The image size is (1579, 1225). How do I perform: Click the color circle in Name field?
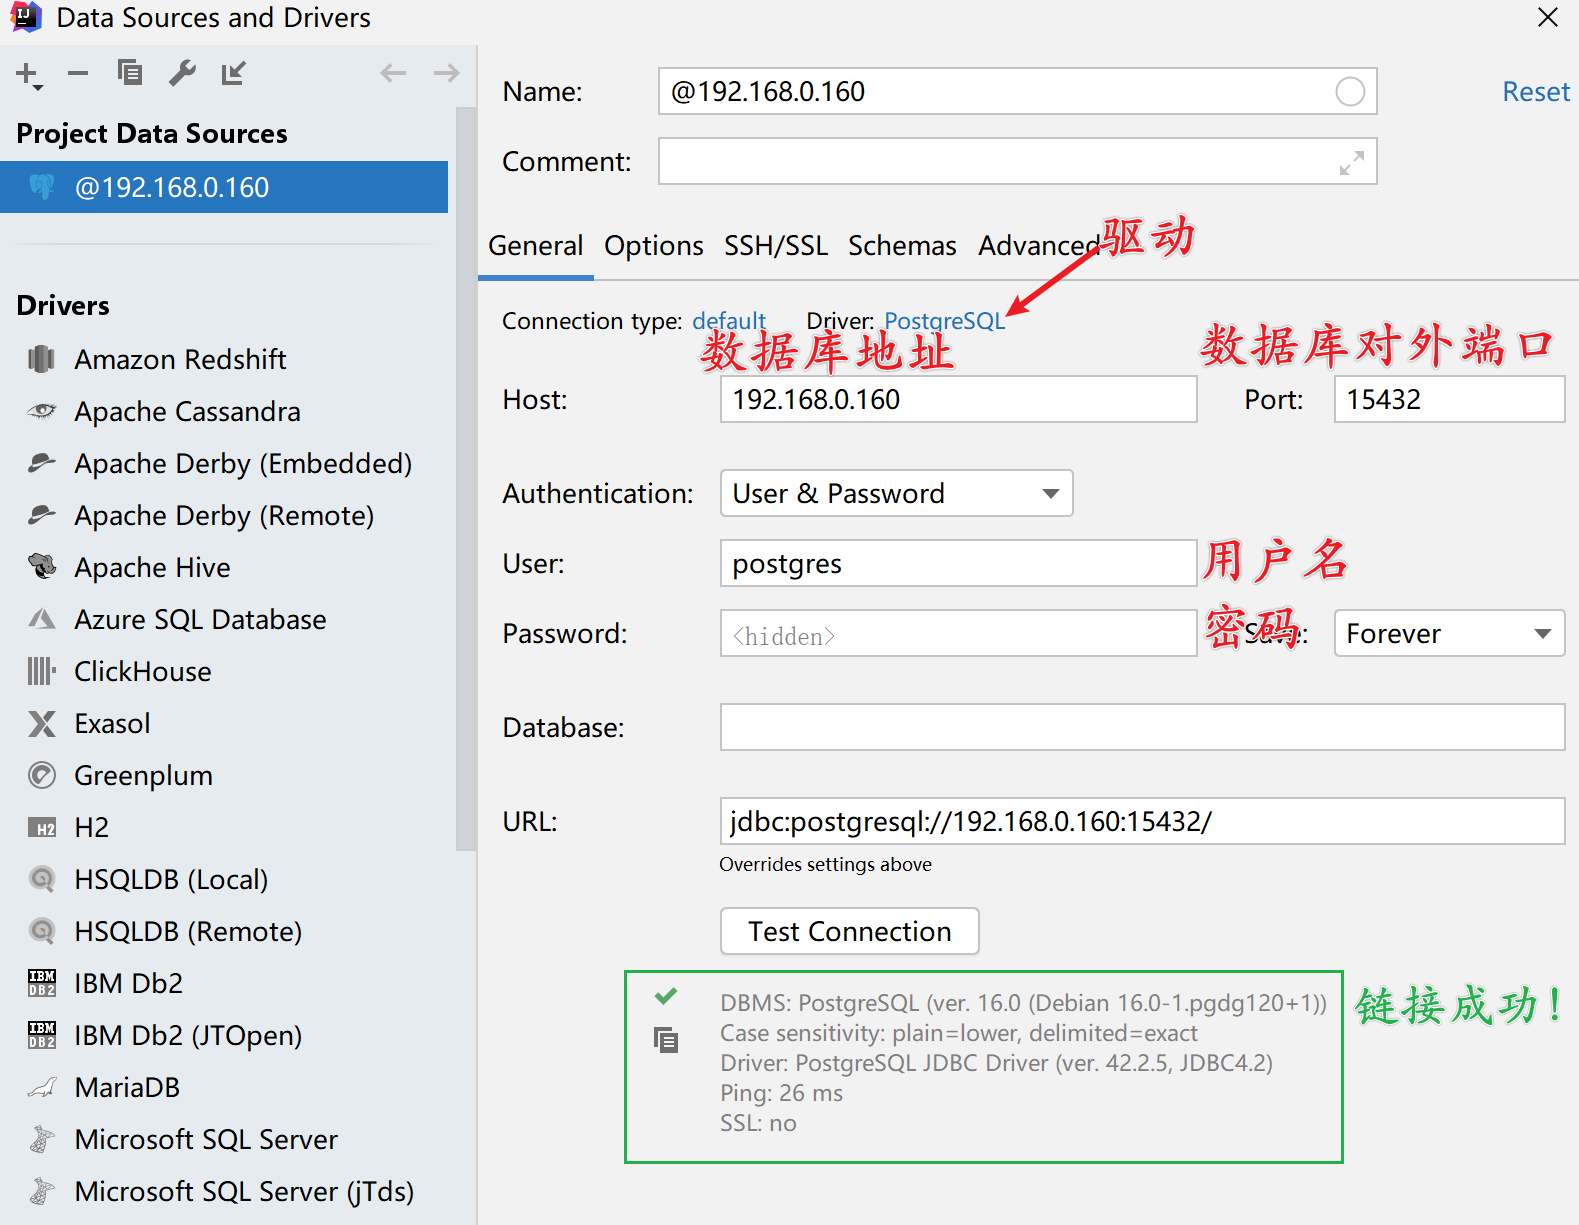click(1350, 92)
